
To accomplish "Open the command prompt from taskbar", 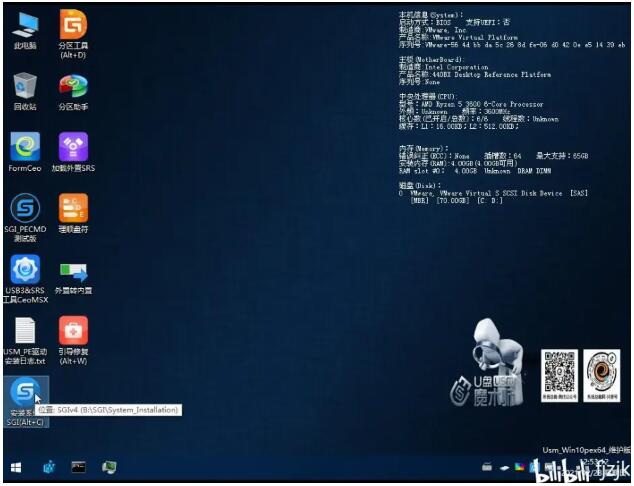I will (78, 467).
